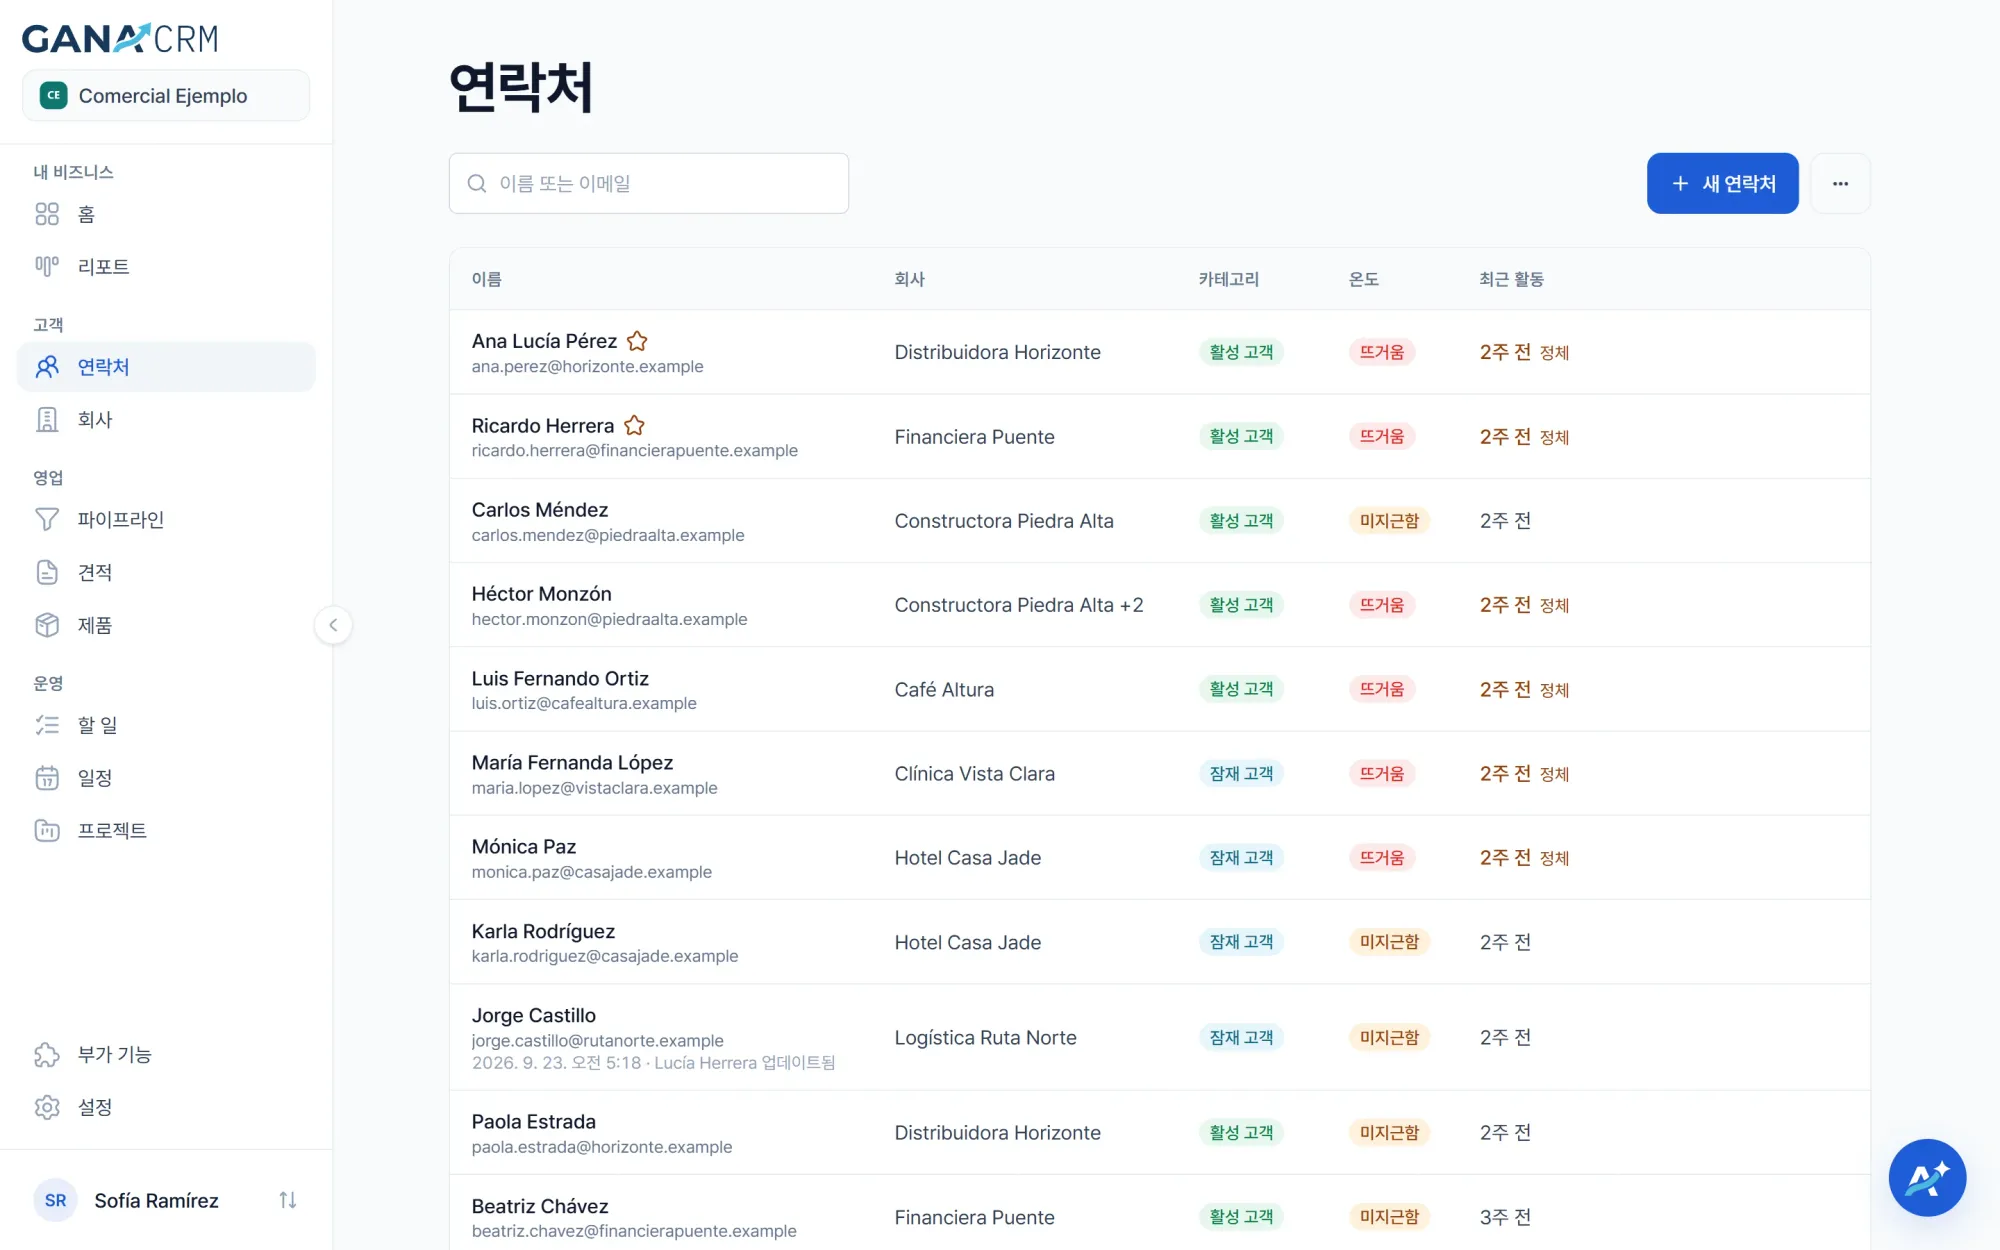Click Clínica Vista Clara company cell
The height and width of the screenshot is (1250, 2000).
click(x=975, y=774)
